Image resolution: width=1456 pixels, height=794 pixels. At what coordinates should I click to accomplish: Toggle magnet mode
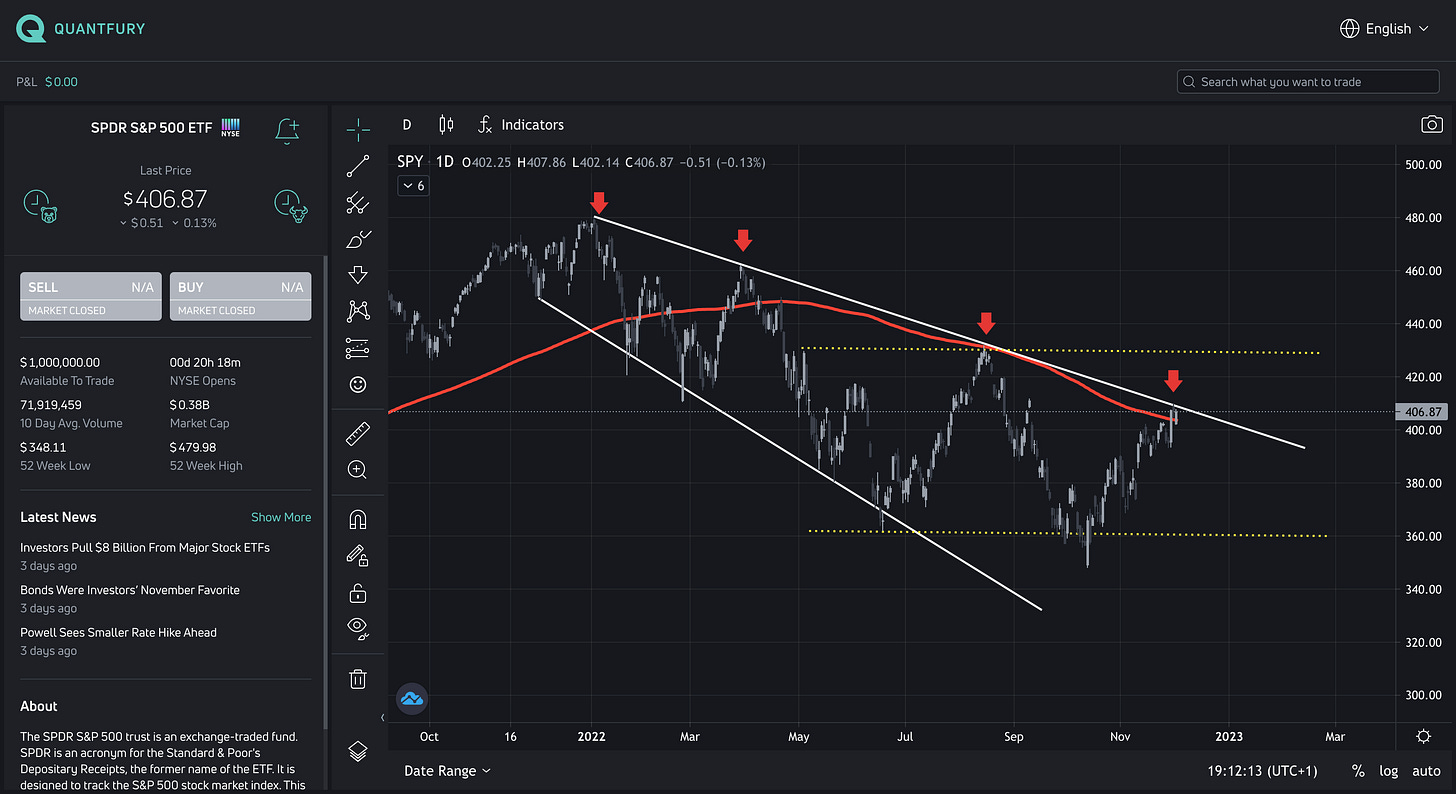(x=358, y=519)
